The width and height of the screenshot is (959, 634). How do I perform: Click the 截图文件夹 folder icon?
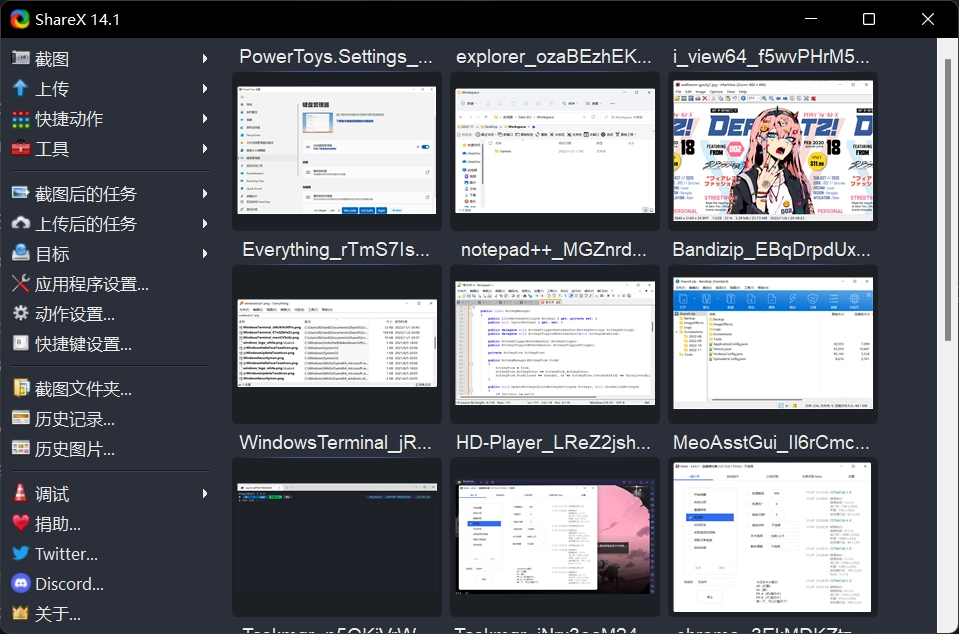point(20,388)
